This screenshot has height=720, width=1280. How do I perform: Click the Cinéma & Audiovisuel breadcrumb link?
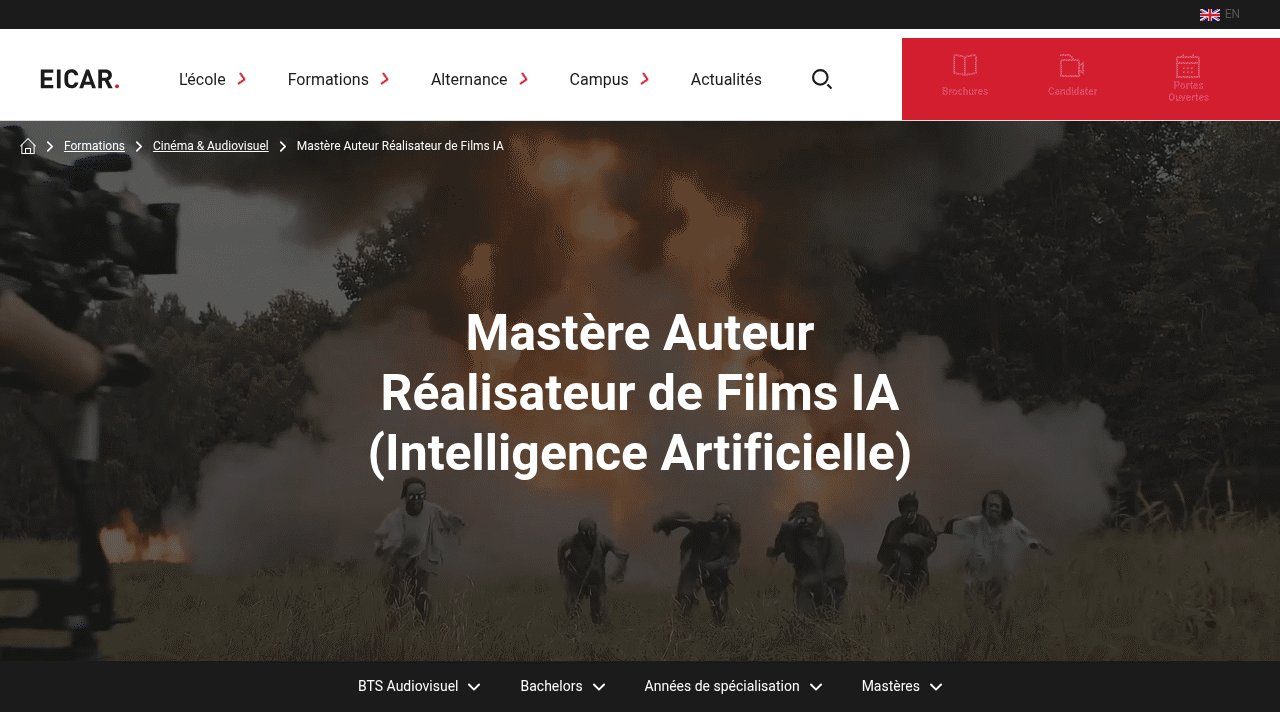[211, 146]
